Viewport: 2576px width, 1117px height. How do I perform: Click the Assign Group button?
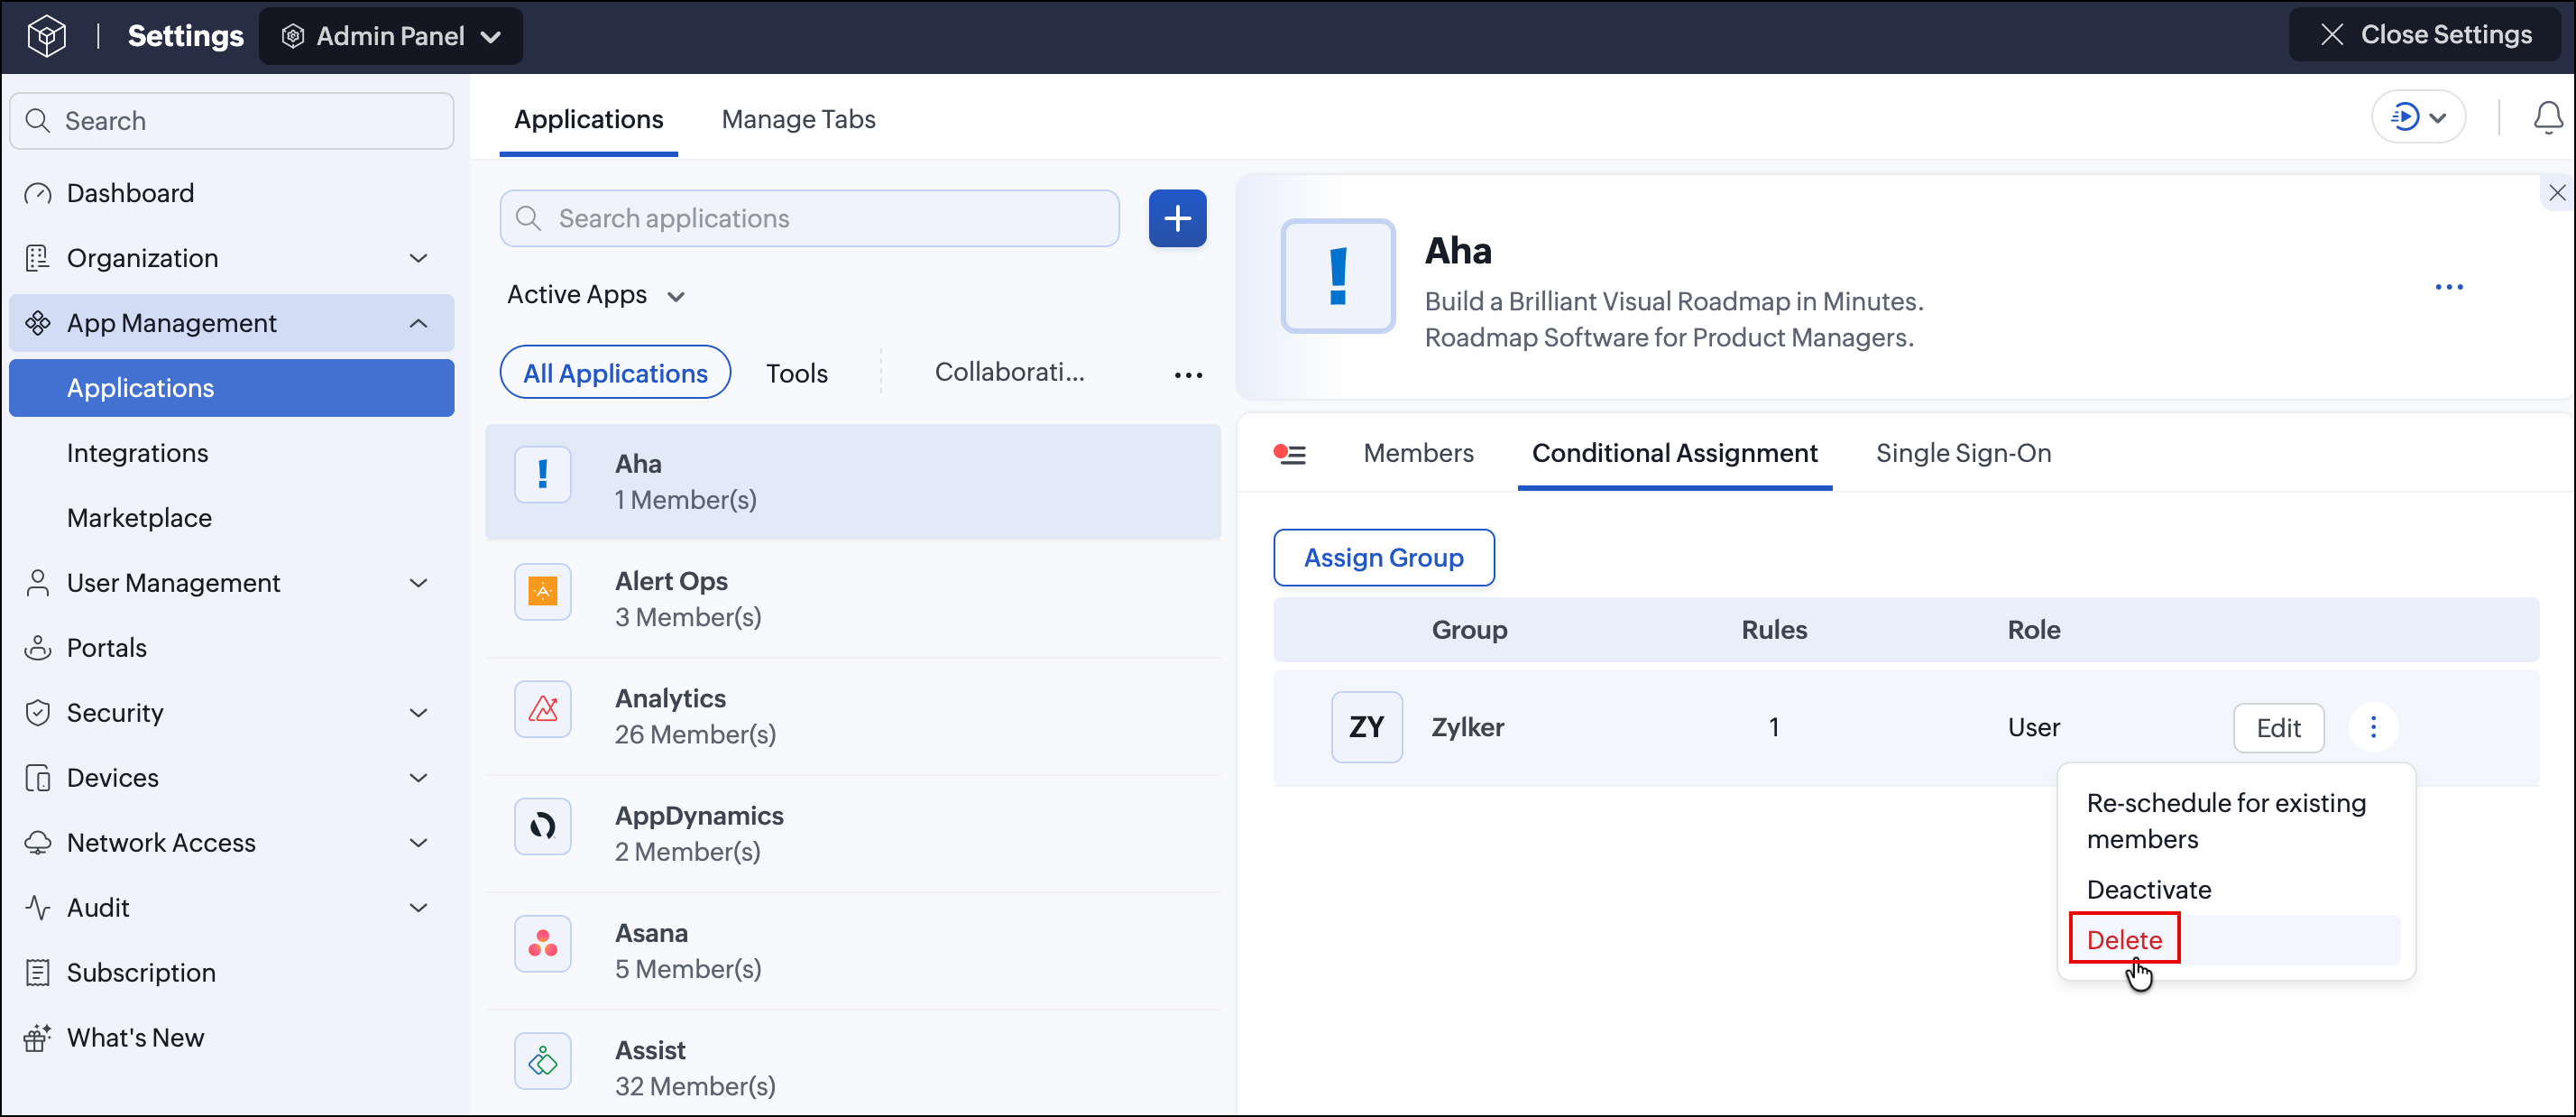coord(1383,558)
